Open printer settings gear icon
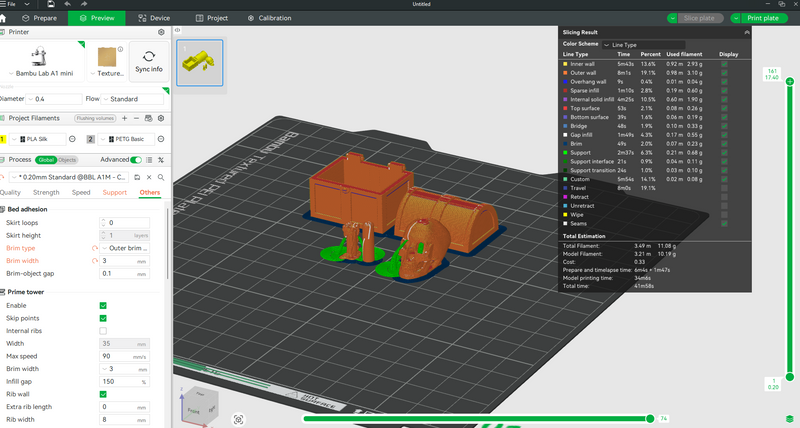The width and height of the screenshot is (800, 428). (161, 32)
